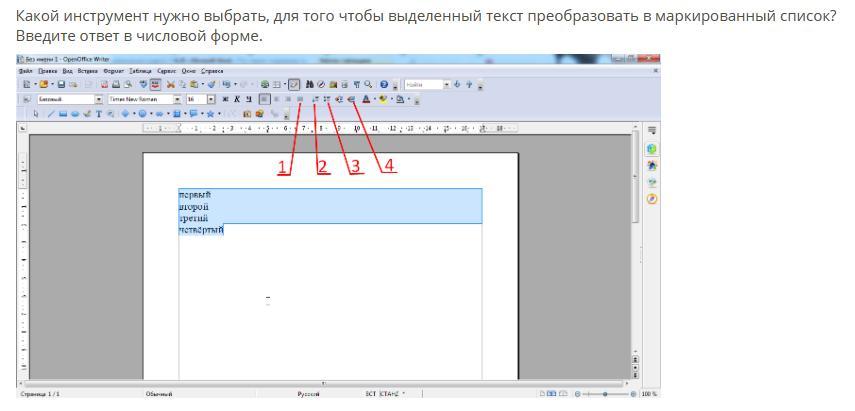Open the Таблица menu
Image resolution: width=855 pixels, height=411 pixels.
pyautogui.click(x=141, y=71)
